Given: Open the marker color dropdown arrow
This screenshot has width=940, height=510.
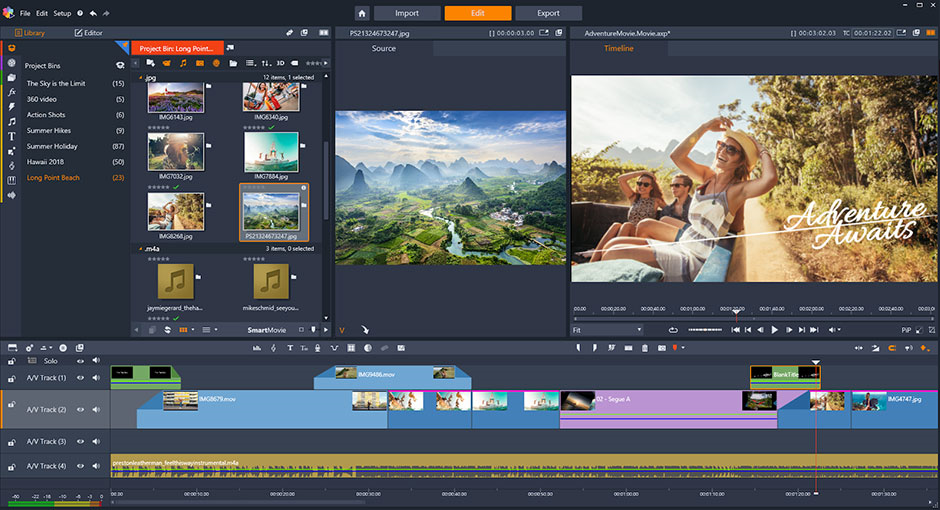Looking at the screenshot, I should [x=683, y=348].
